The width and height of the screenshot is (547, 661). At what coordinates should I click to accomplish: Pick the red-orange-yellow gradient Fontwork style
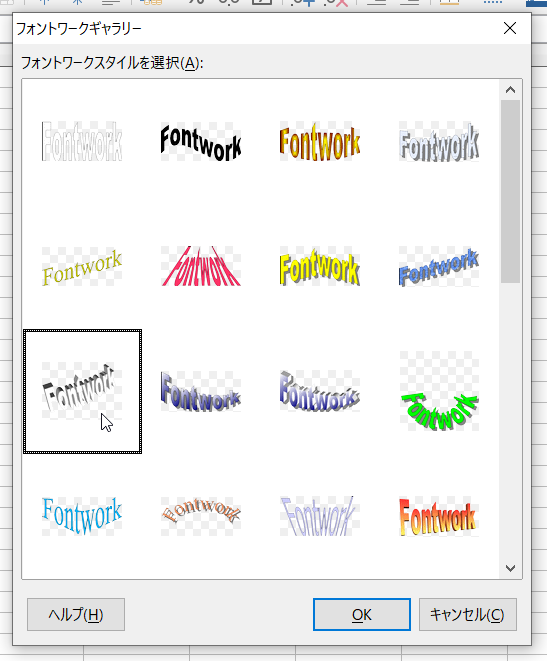point(439,516)
